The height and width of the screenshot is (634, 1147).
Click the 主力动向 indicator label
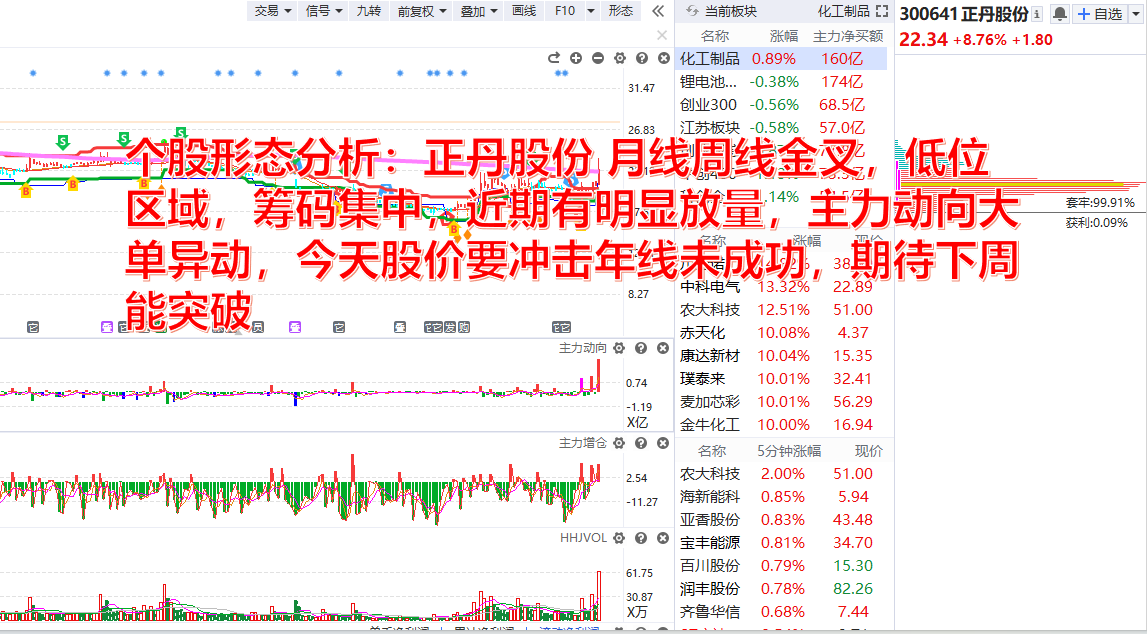583,348
